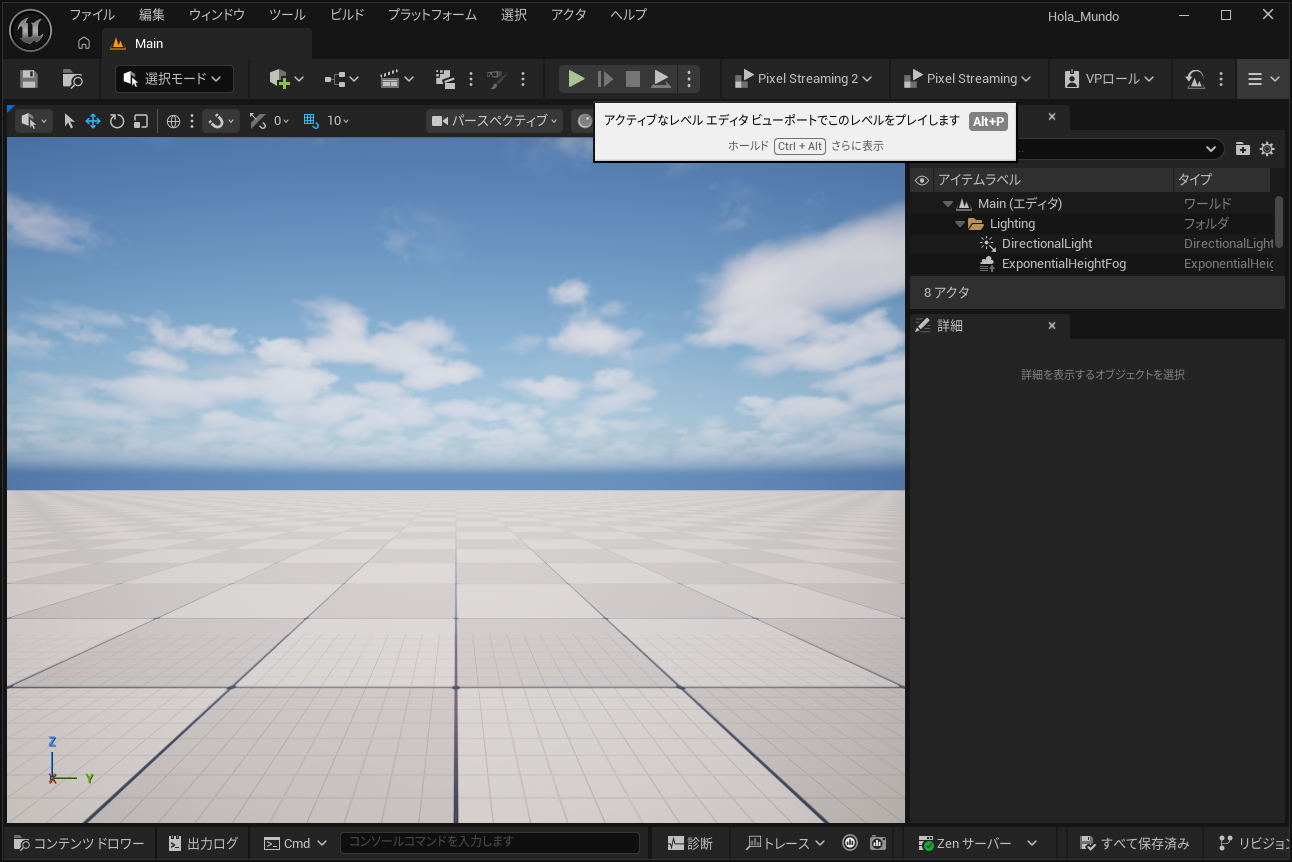The width and height of the screenshot is (1292, 862).
Task: Click the advance single frame button
Action: (605, 79)
